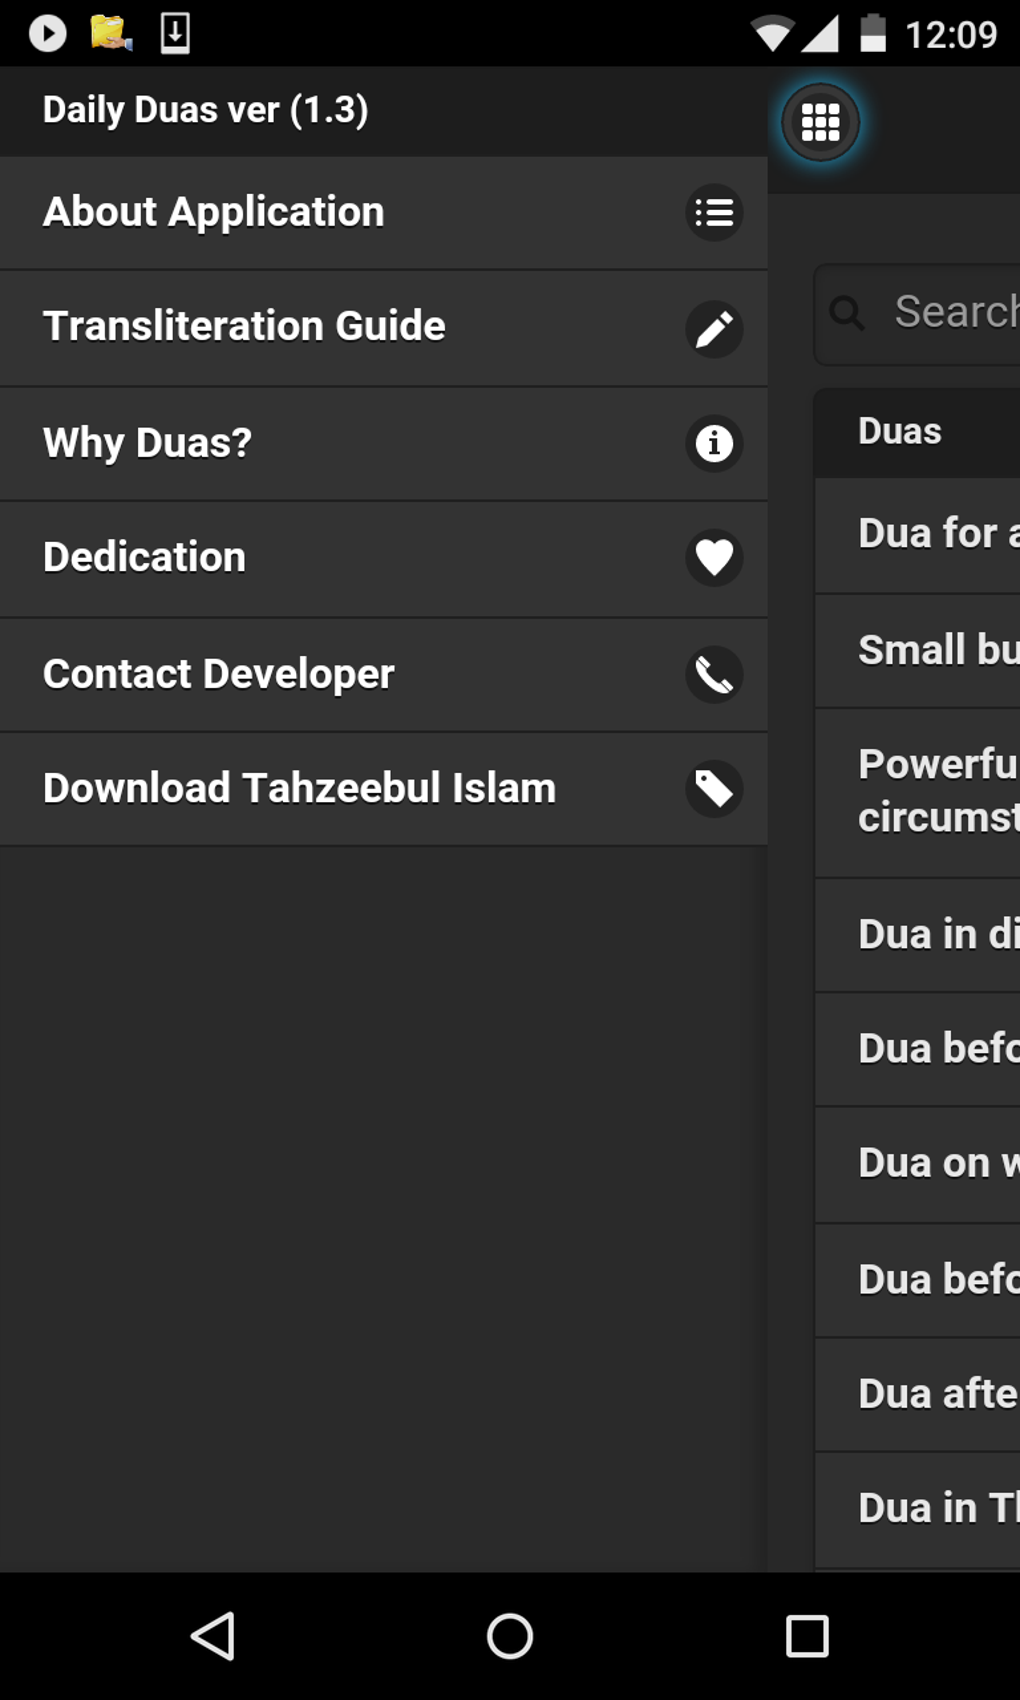Image resolution: width=1020 pixels, height=1700 pixels.
Task: Select Transliteration Guide from the drawer
Action: click(x=244, y=326)
